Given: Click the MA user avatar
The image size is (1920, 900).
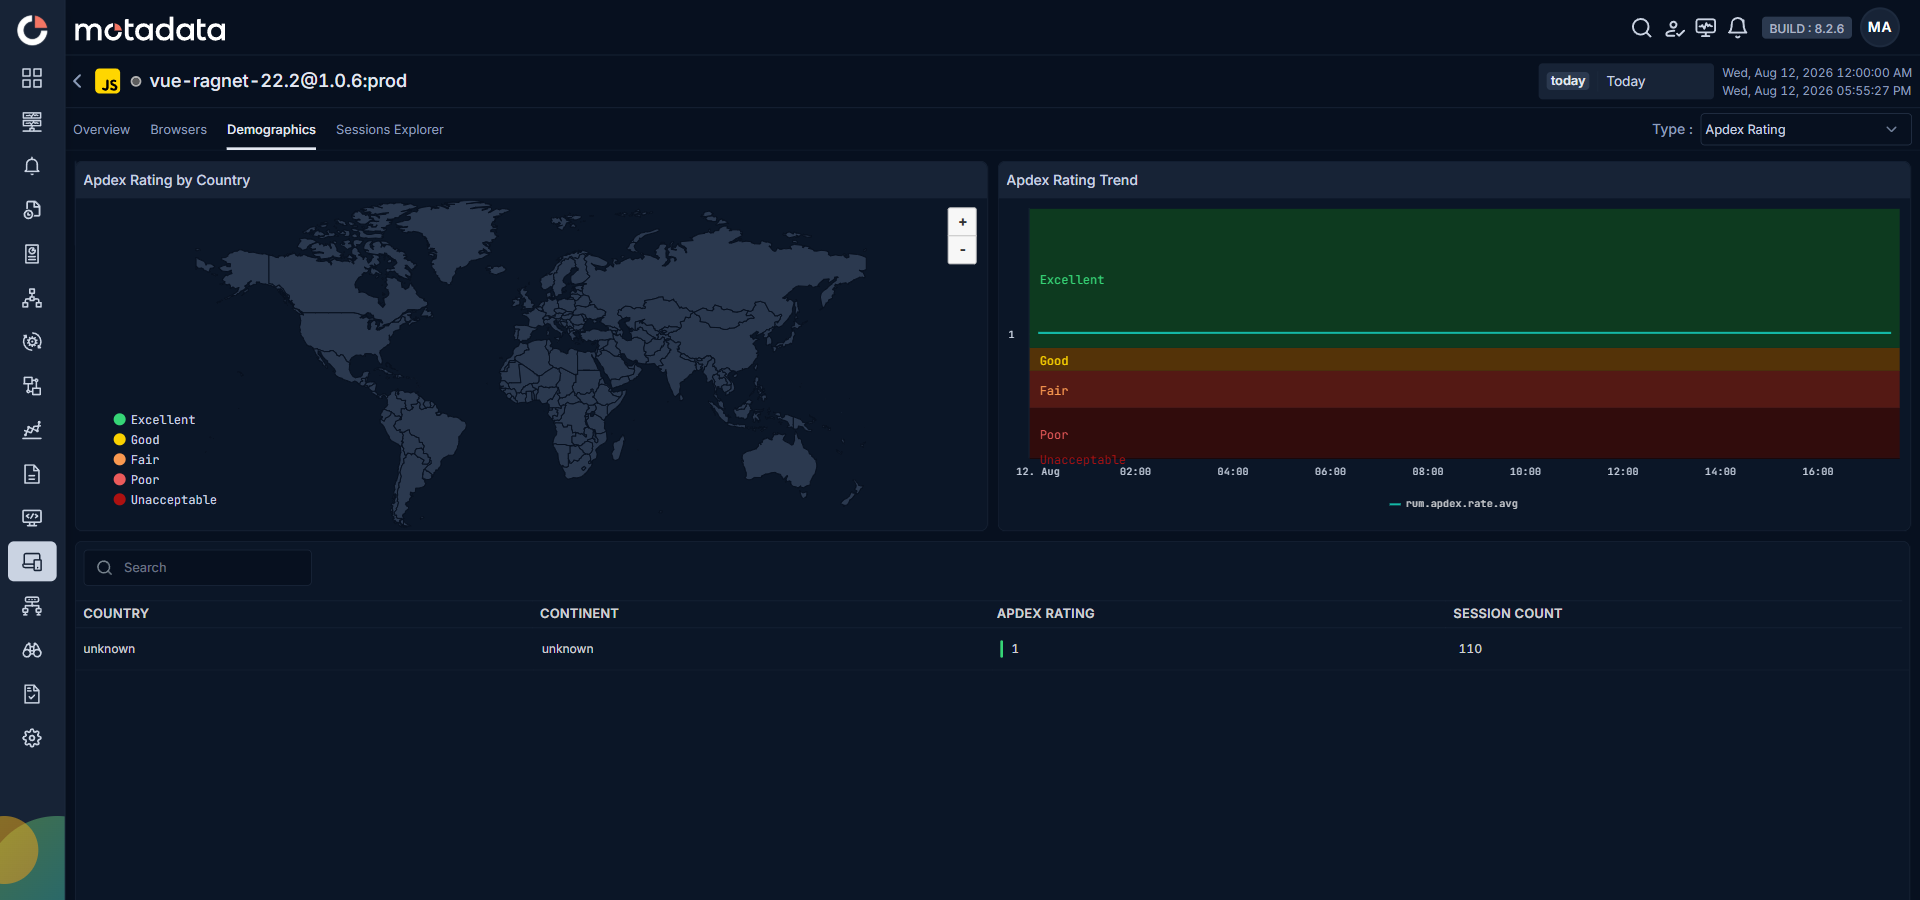Looking at the screenshot, I should (1880, 28).
